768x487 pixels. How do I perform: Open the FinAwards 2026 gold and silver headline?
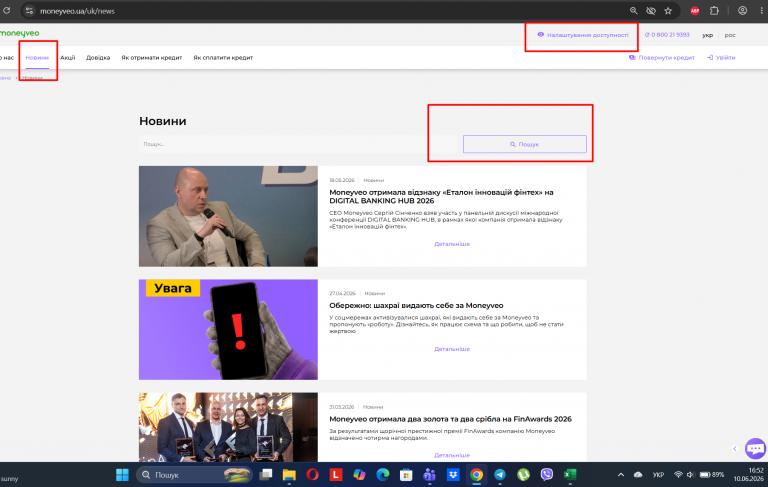451,419
